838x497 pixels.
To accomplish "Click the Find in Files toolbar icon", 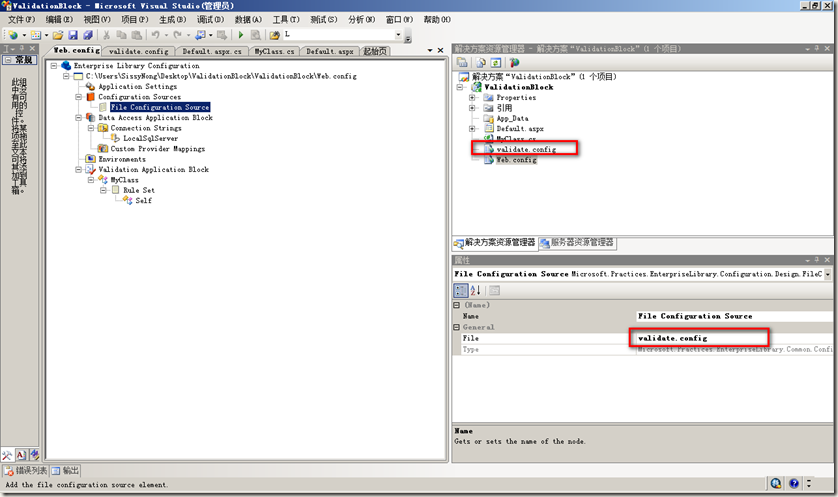I will 274,35.
